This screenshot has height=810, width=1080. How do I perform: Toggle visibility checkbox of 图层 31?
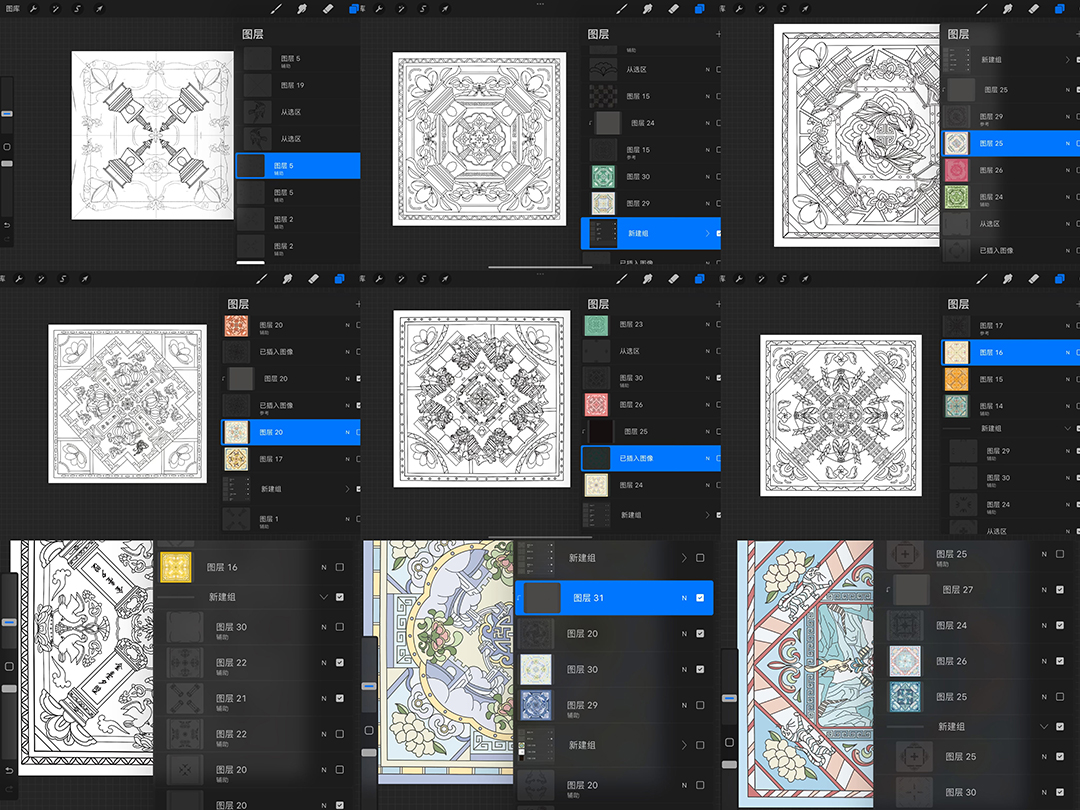pyautogui.click(x=700, y=598)
